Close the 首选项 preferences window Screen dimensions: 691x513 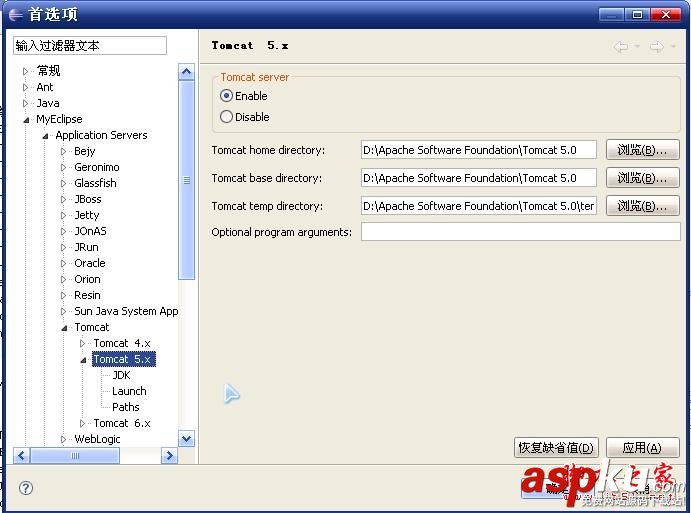666,15
